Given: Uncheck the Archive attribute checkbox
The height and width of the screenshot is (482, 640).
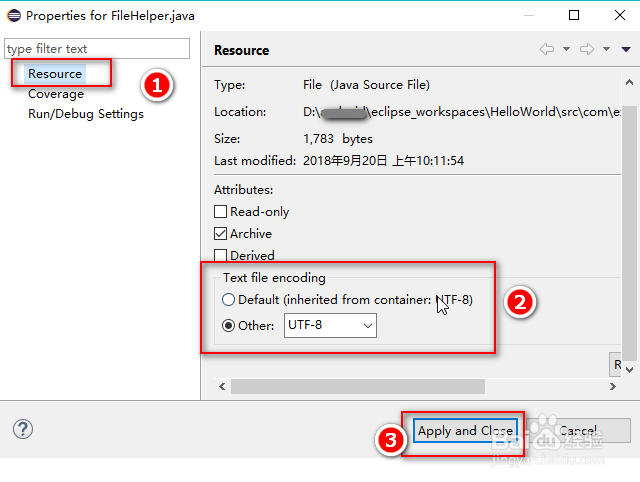Looking at the screenshot, I should click(x=221, y=234).
